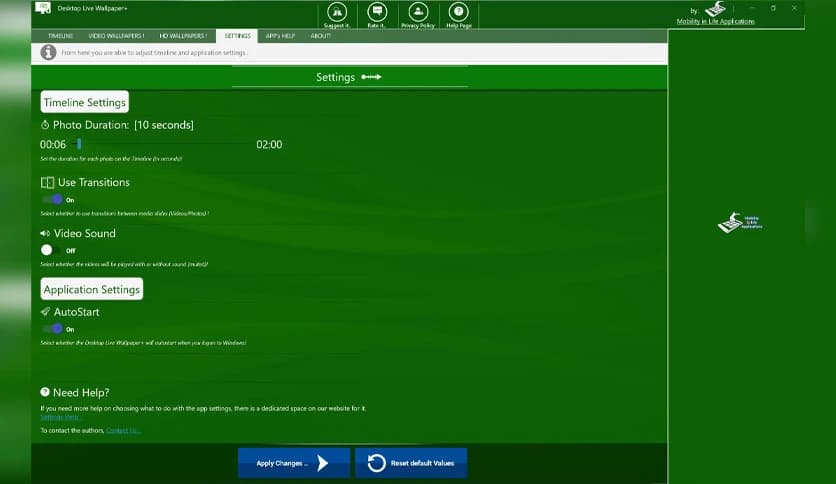Click the Application Settings label
This screenshot has width=836, height=484.
pos(92,289)
